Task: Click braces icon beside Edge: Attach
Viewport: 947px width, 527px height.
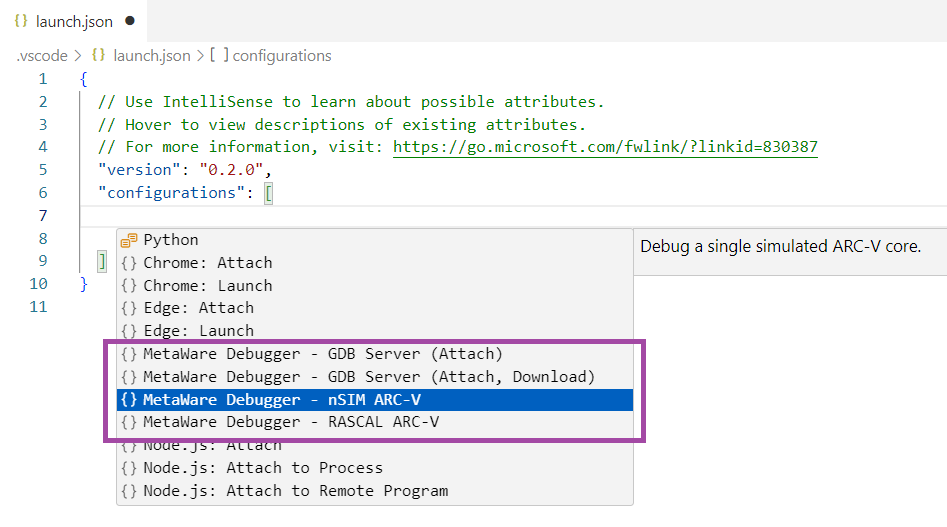Action: coord(129,308)
